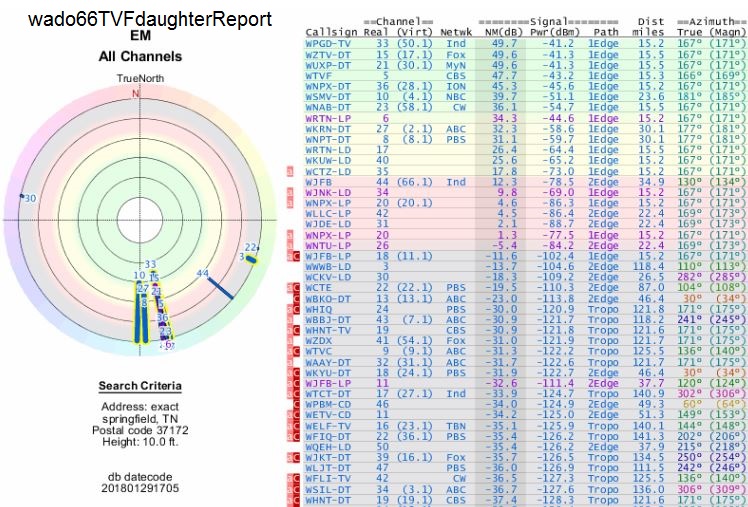This screenshot has height=507, width=748.
Task: Click channel 22 marker on radar plot
Action: click(251, 248)
